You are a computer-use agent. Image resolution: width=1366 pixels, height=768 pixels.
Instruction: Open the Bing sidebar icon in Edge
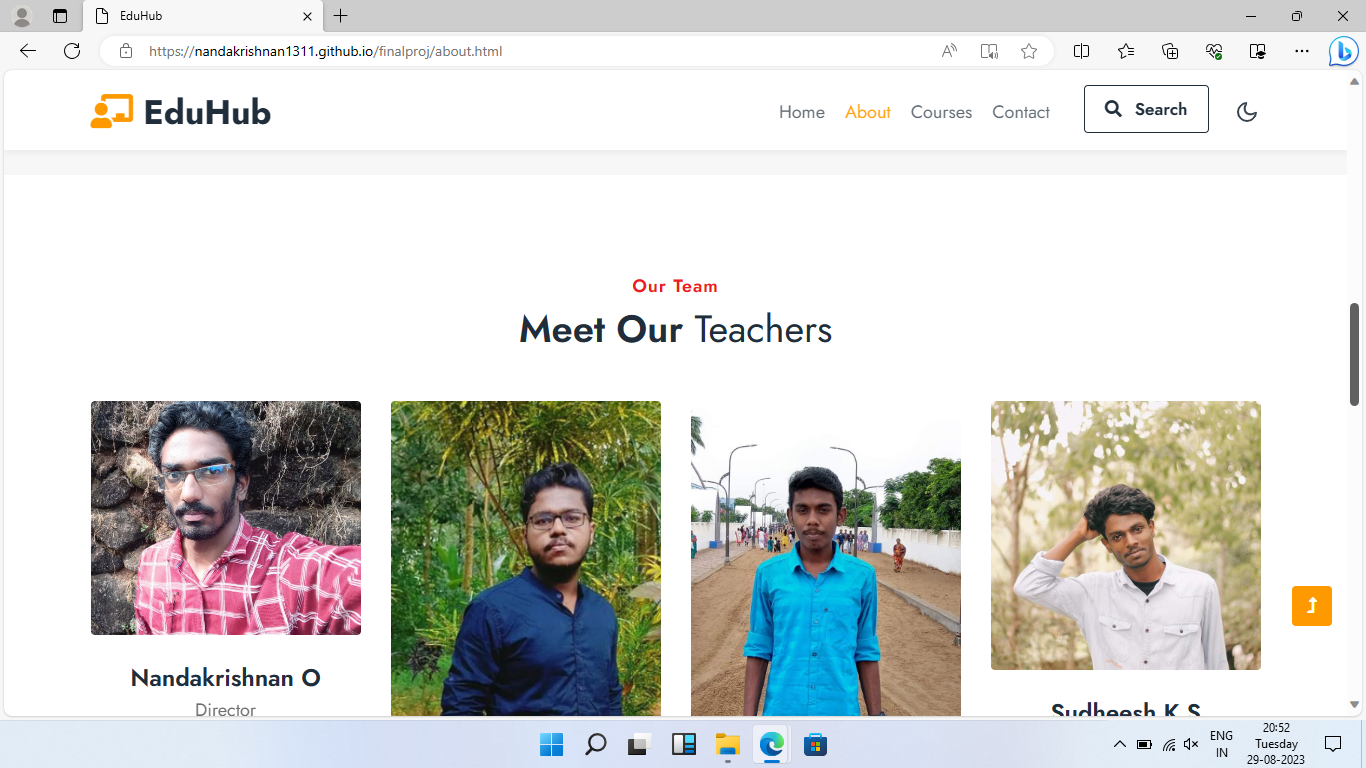pyautogui.click(x=1343, y=51)
